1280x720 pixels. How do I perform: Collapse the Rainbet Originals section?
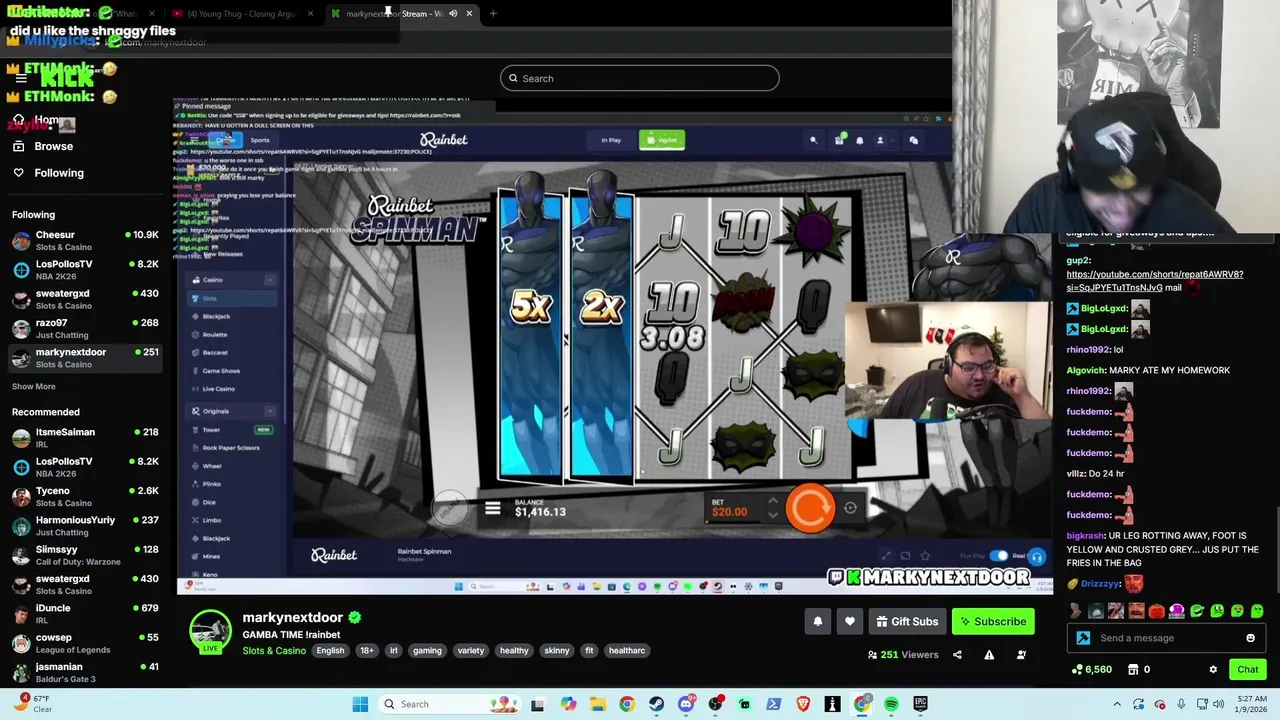point(269,411)
